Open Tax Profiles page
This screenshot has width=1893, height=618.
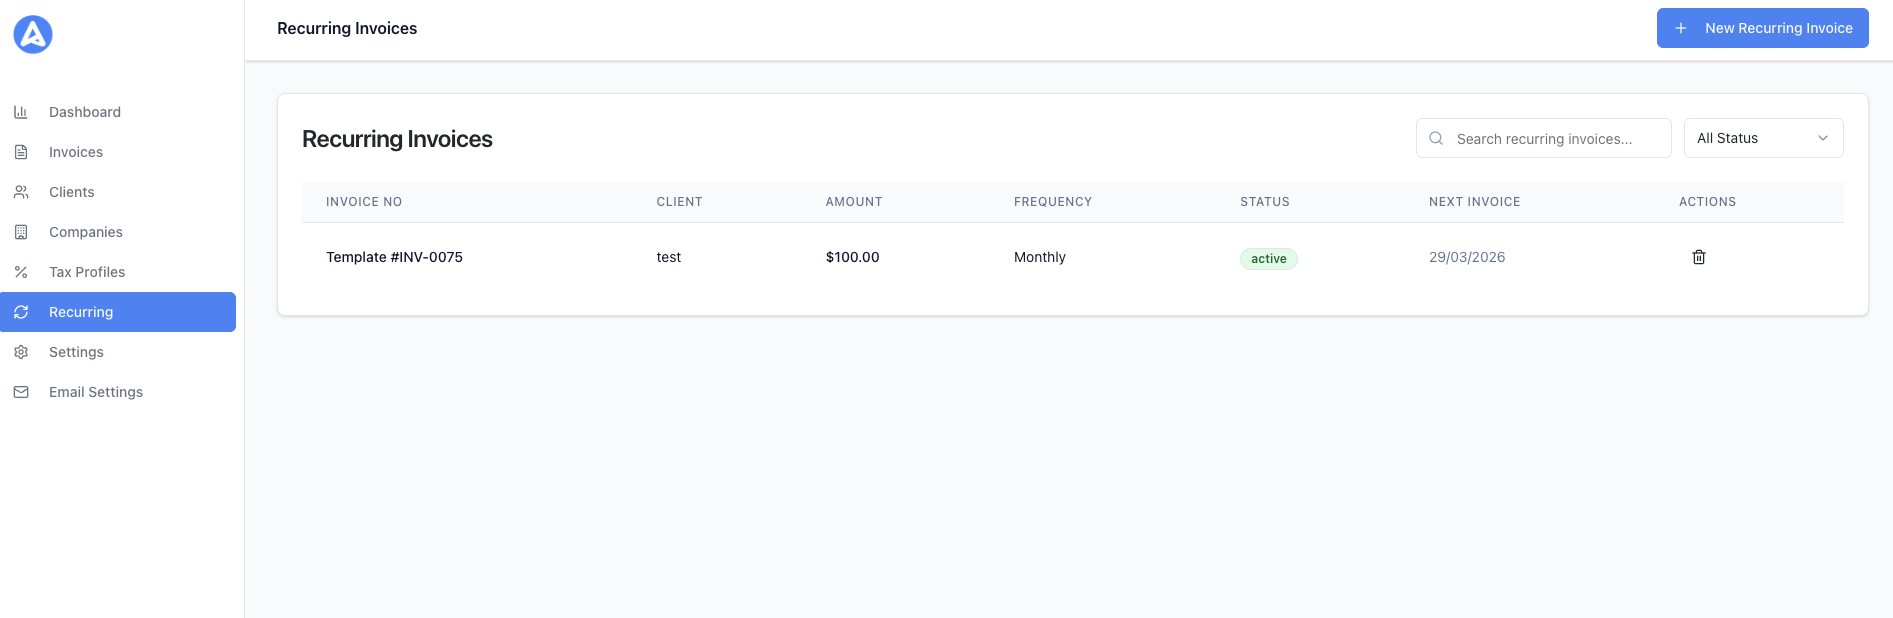pyautogui.click(x=118, y=272)
